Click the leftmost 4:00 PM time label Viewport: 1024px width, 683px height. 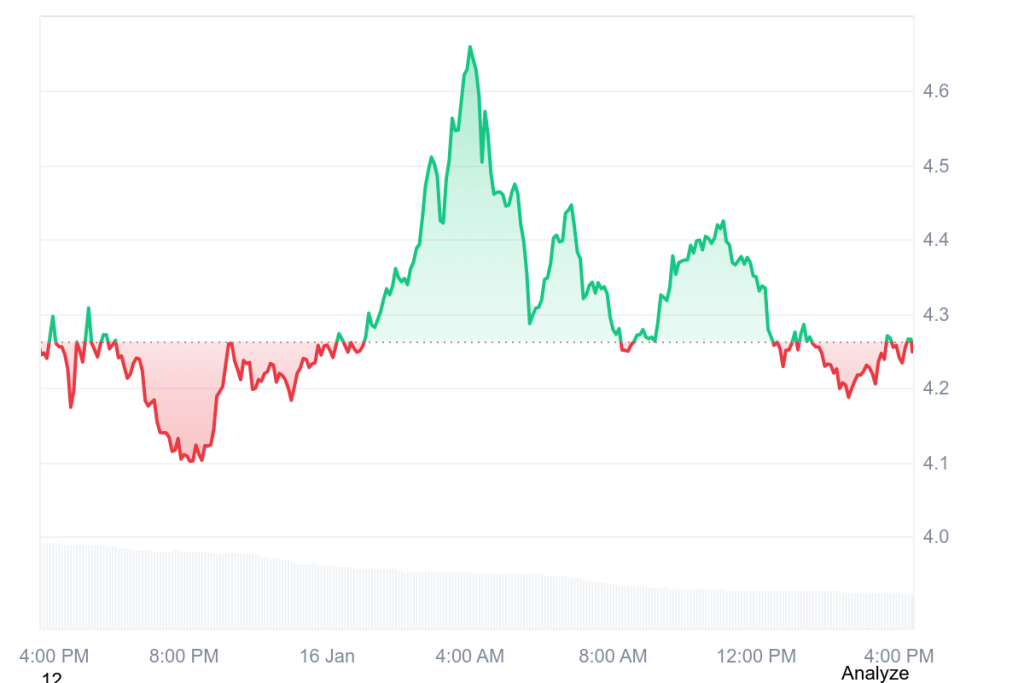click(x=55, y=656)
